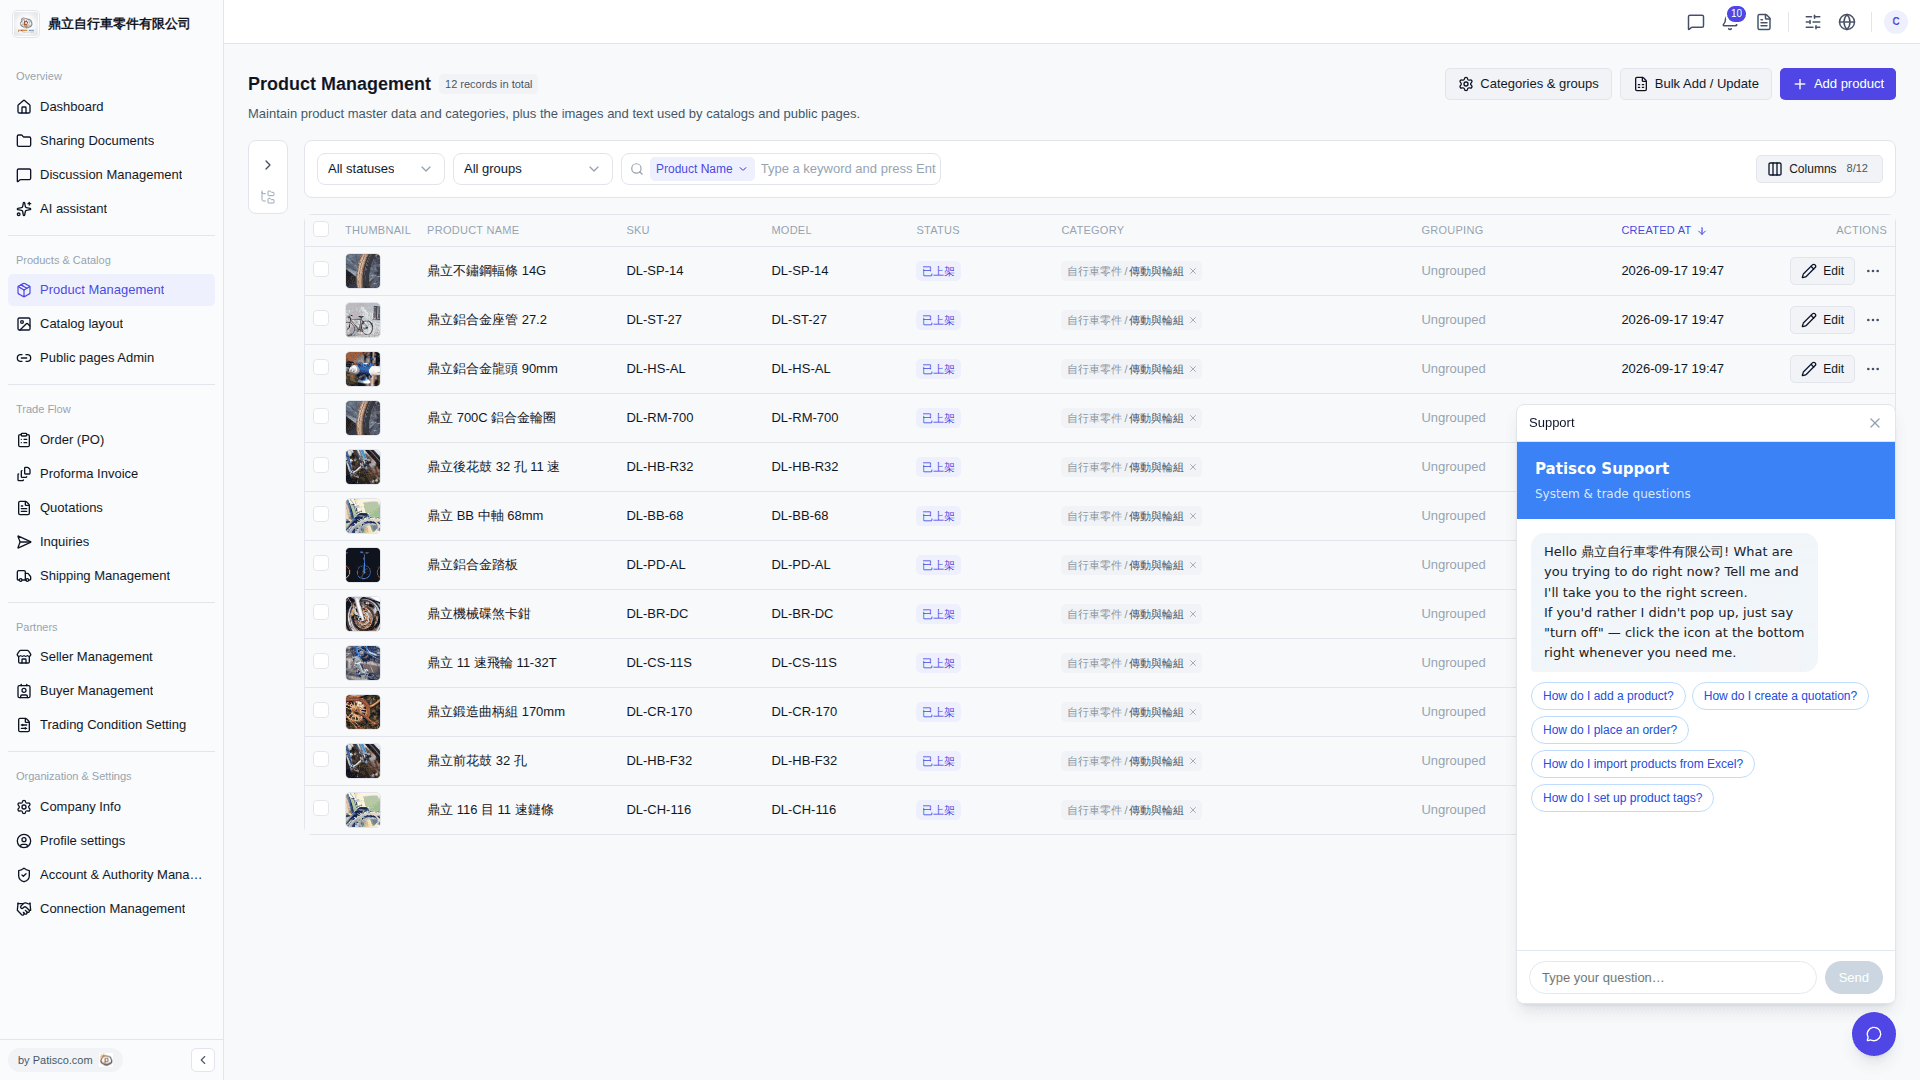1920x1080 pixels.
Task: Sort by the CREATED AT column
Action: (x=1663, y=230)
